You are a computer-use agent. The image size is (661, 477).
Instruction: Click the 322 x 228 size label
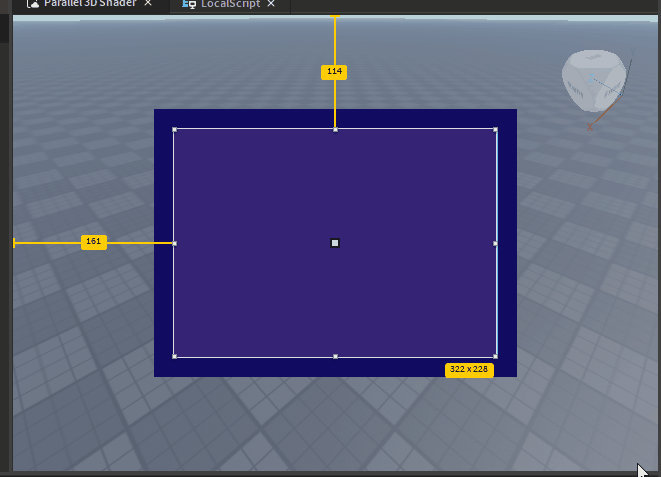click(x=469, y=370)
